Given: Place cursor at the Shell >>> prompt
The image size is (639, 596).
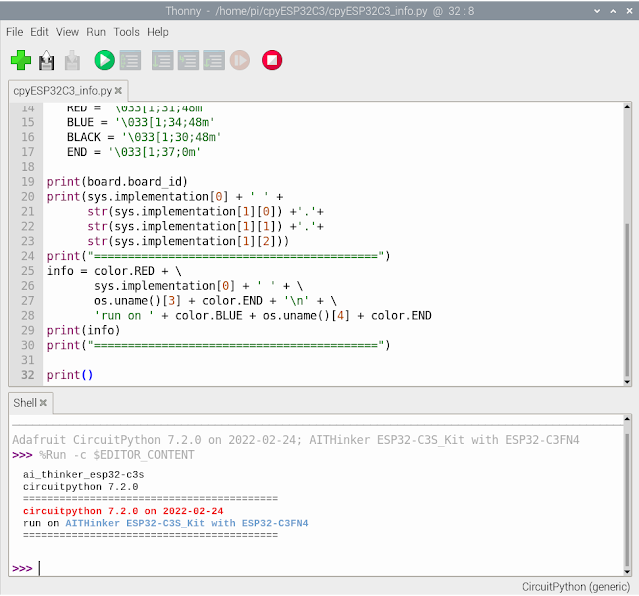Looking at the screenshot, I should (x=40, y=568).
